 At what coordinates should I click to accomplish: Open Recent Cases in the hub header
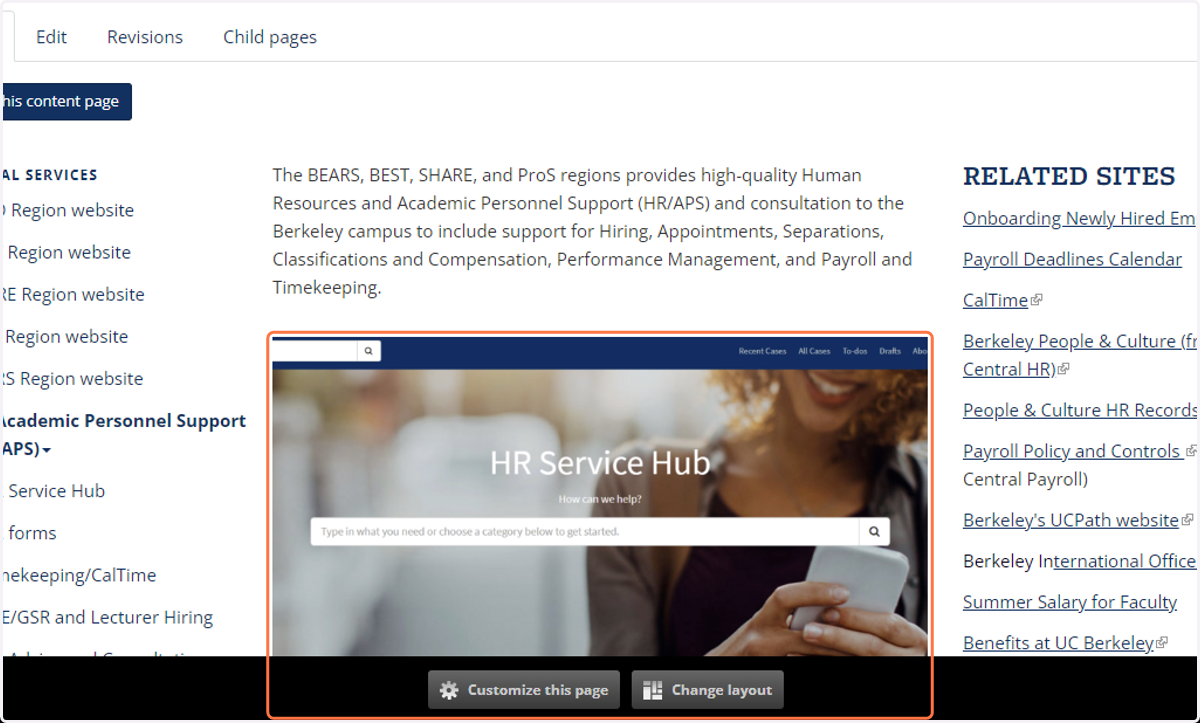pos(763,351)
